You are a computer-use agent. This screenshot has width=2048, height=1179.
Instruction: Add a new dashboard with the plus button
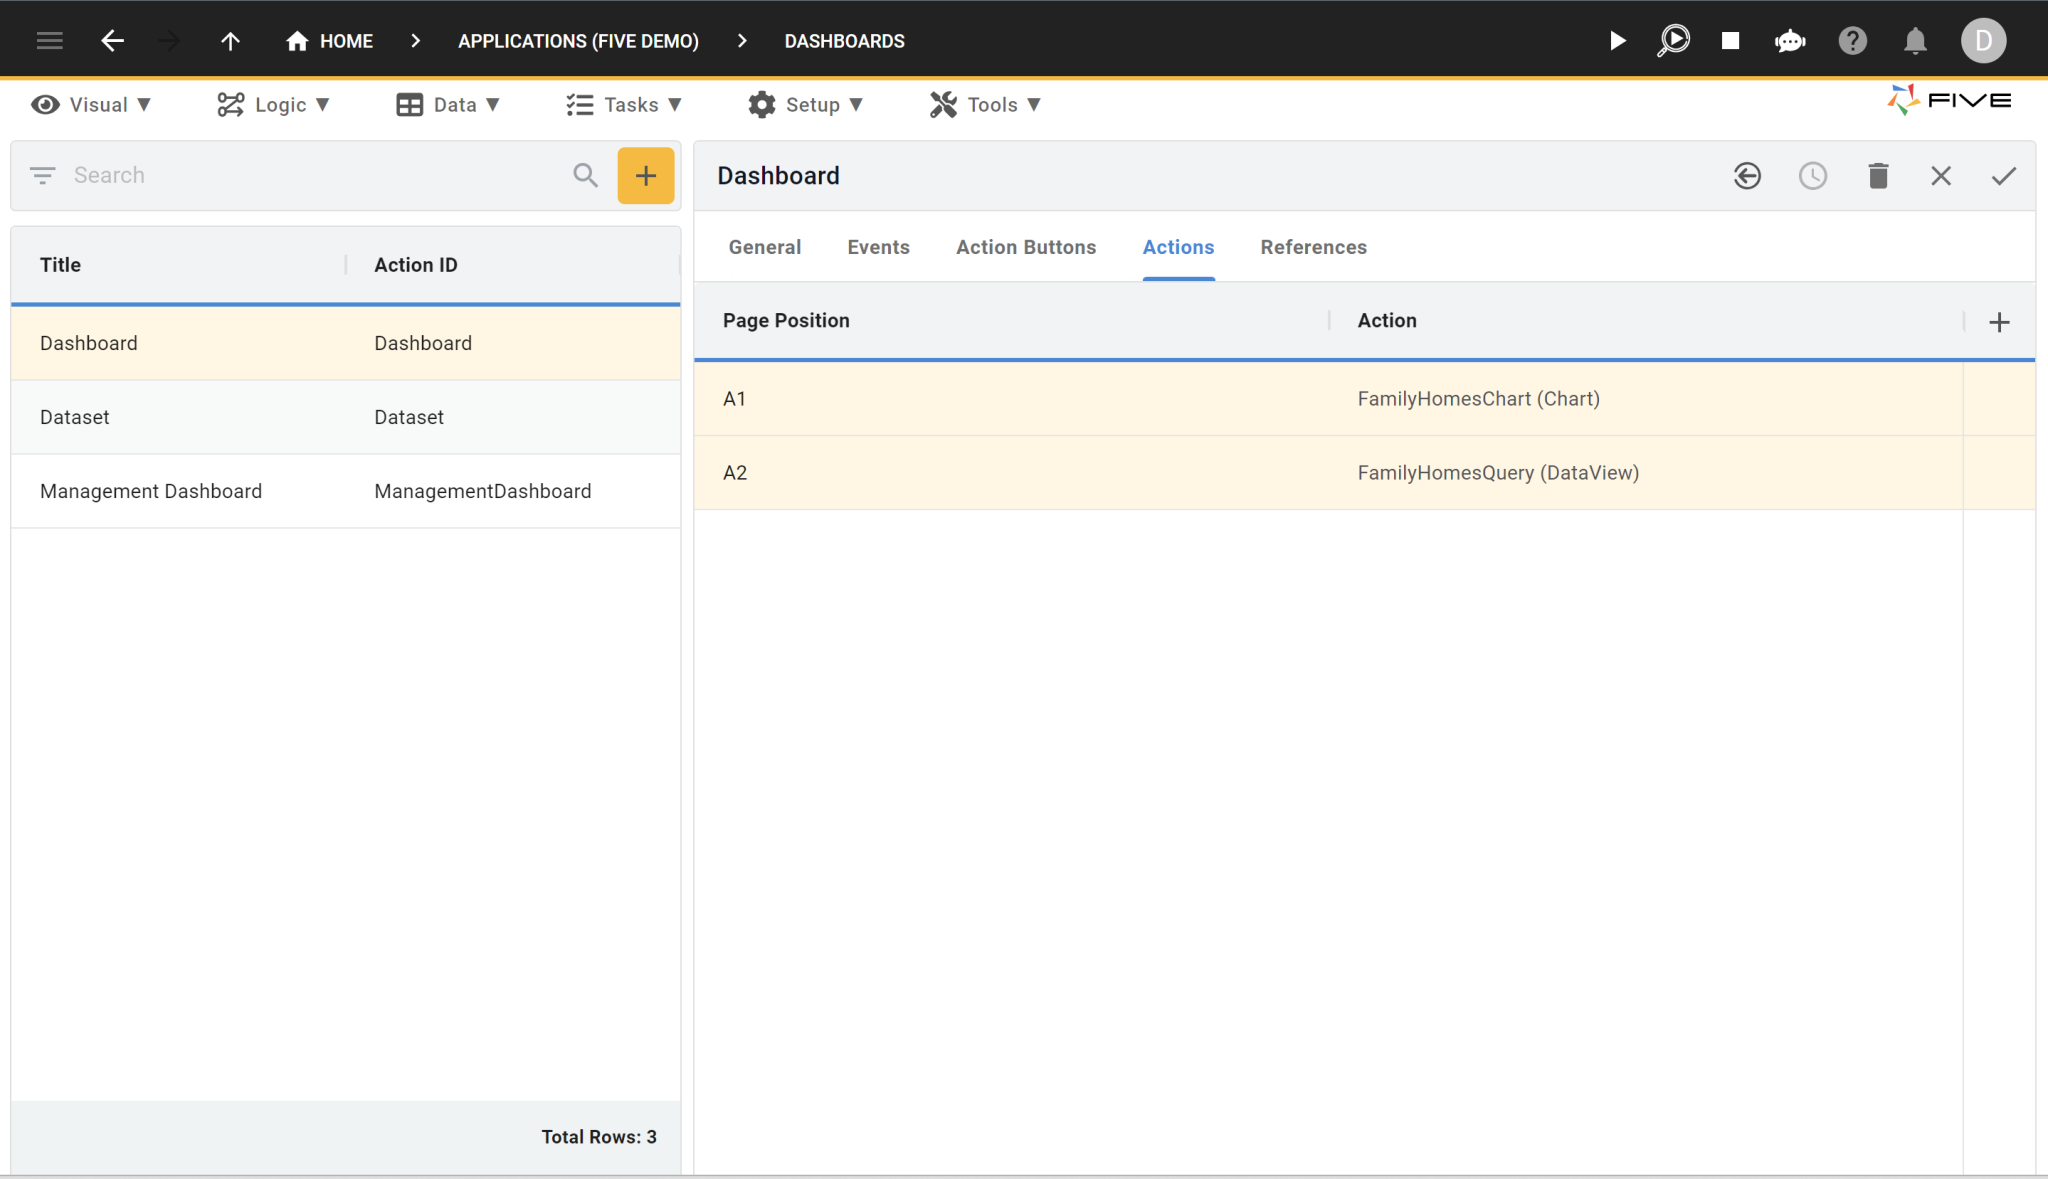click(x=645, y=175)
